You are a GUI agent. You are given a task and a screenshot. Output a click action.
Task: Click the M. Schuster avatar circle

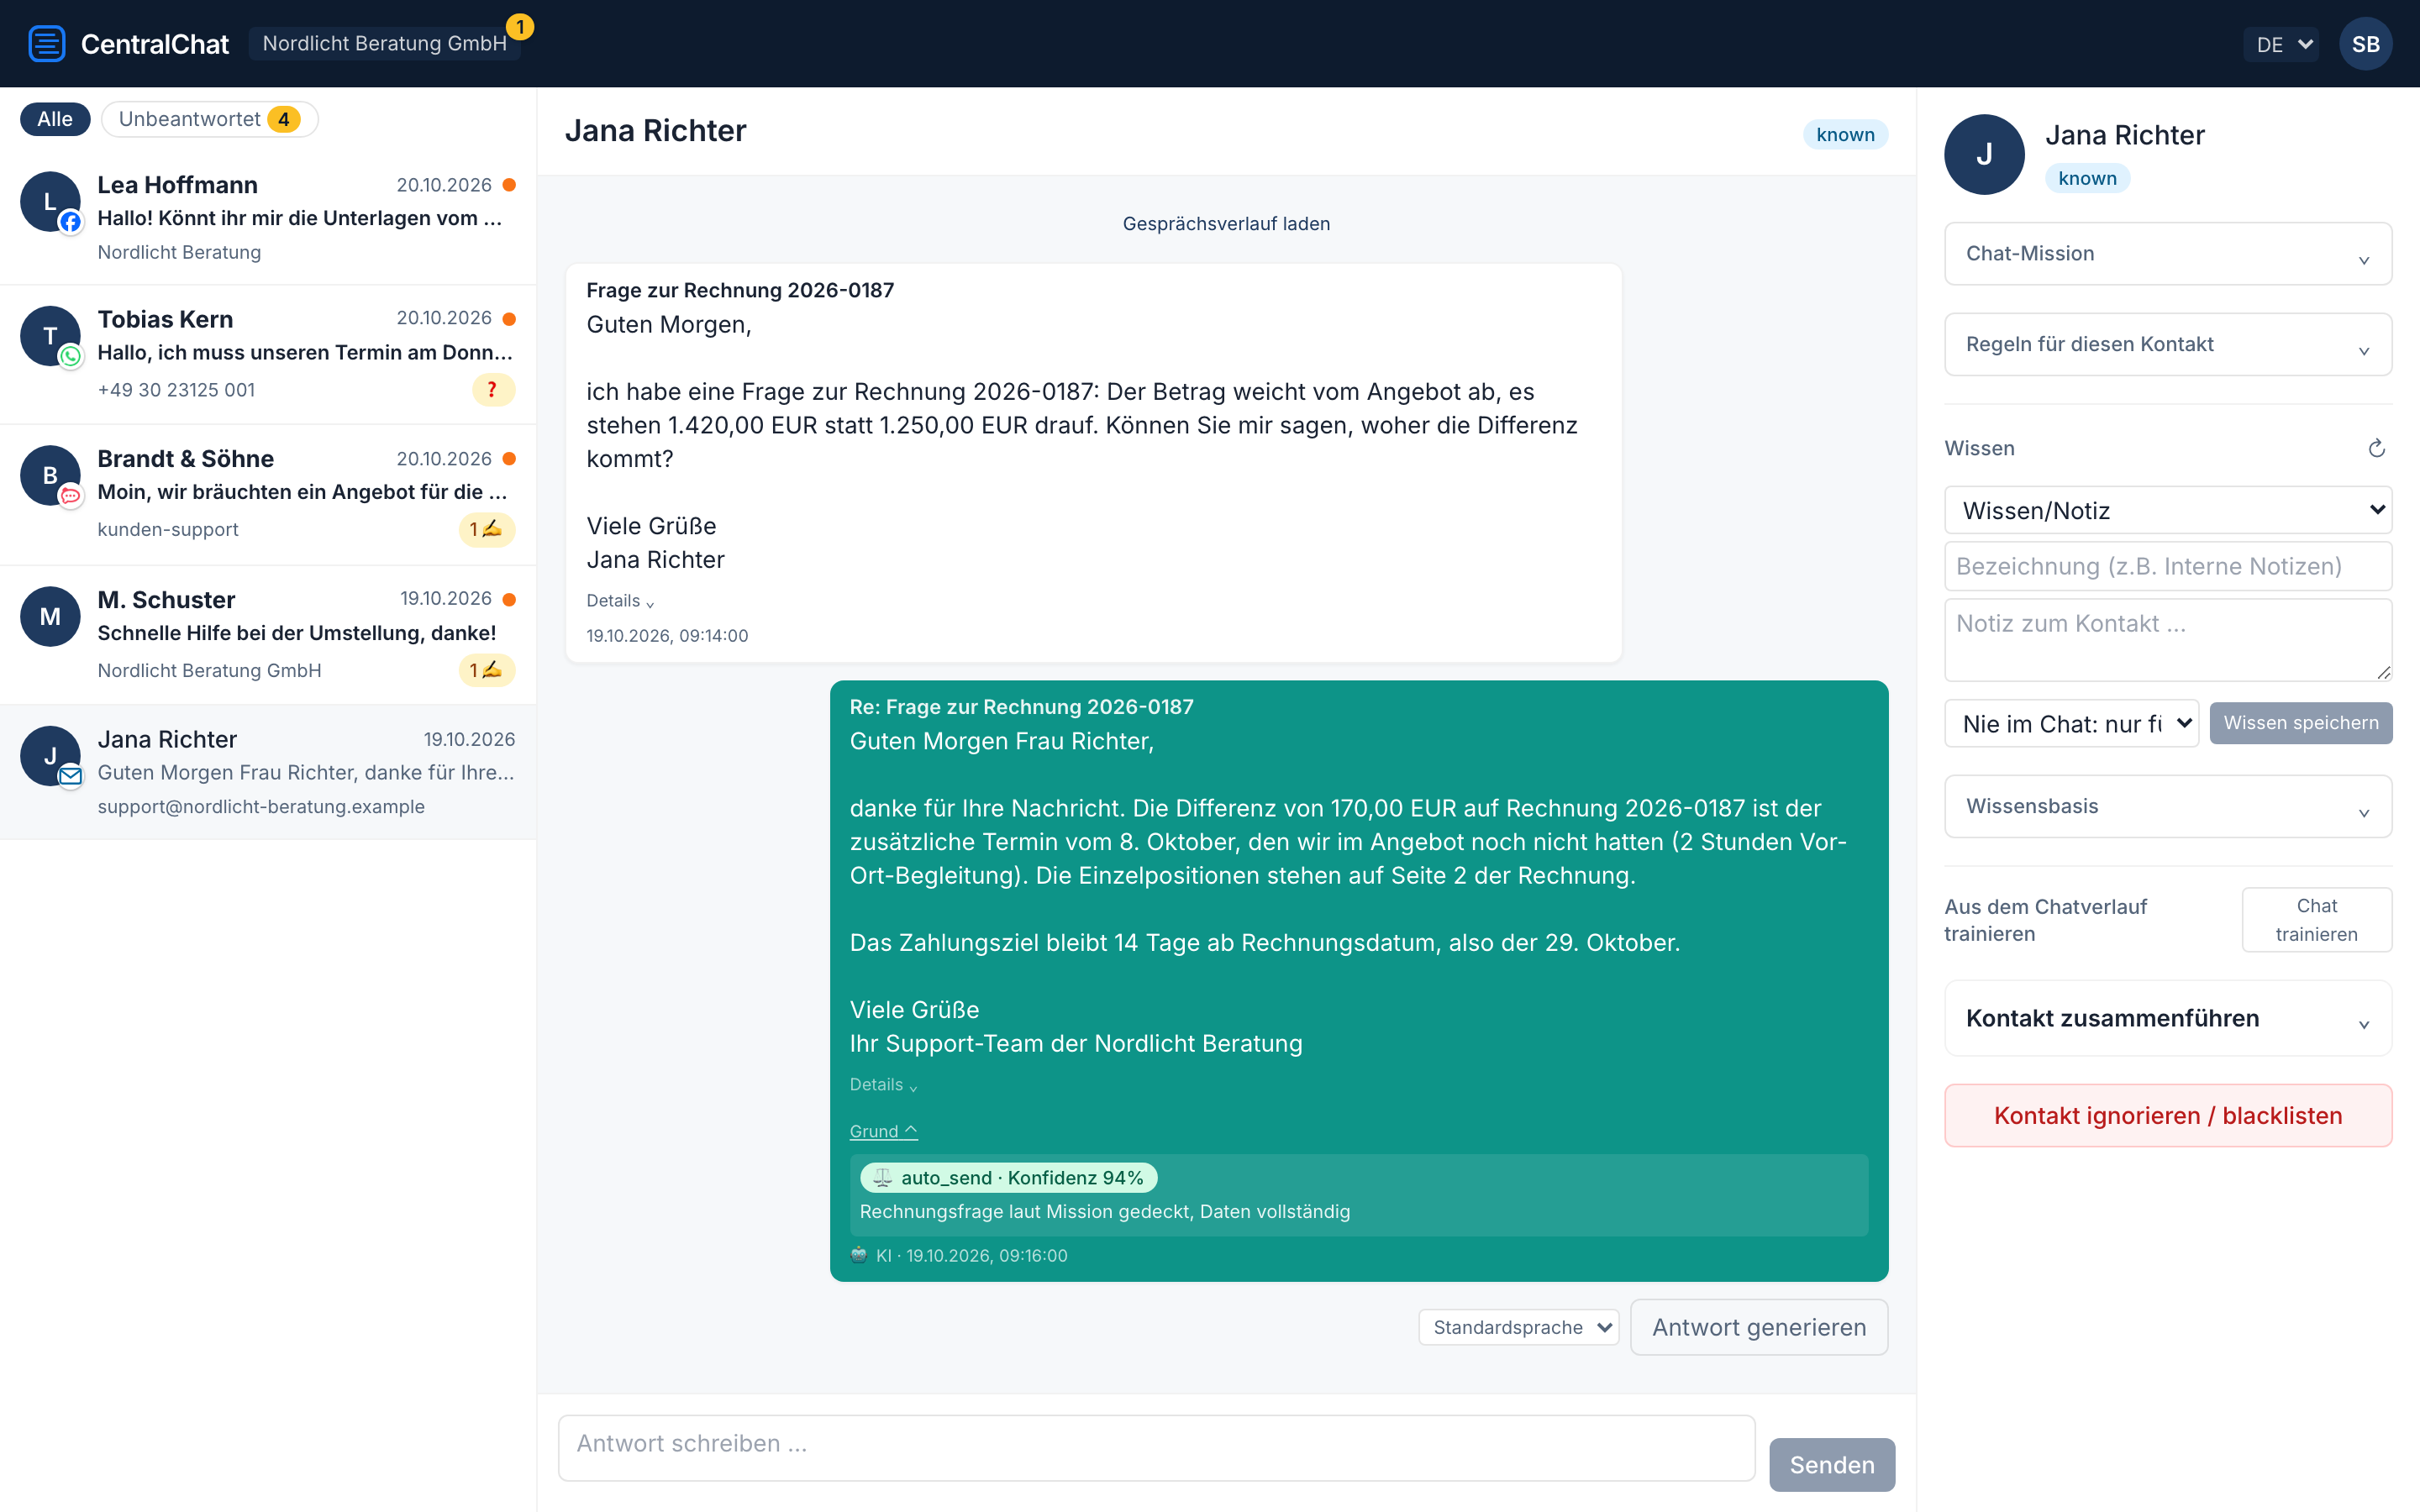[50, 616]
